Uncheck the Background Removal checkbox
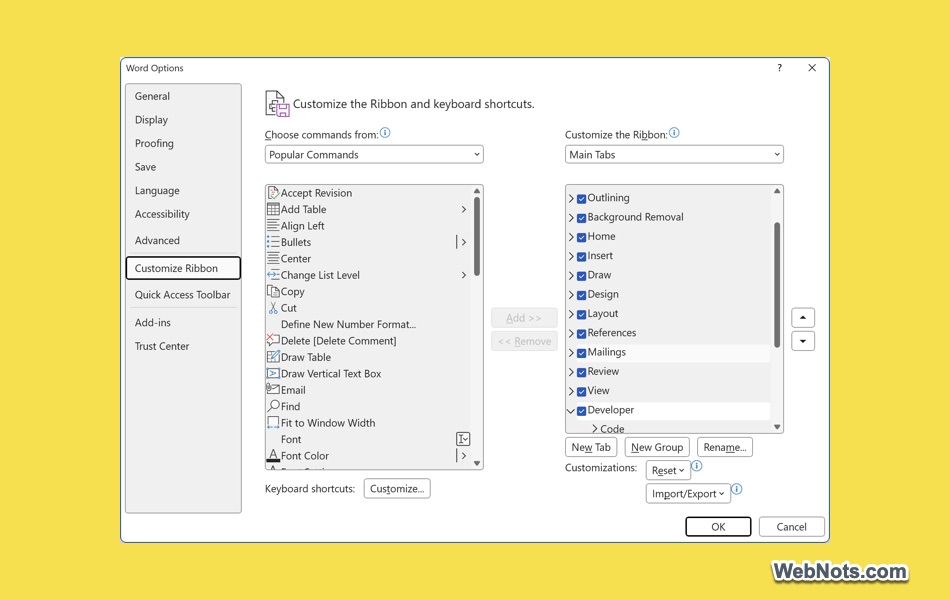The image size is (950, 600). [581, 218]
